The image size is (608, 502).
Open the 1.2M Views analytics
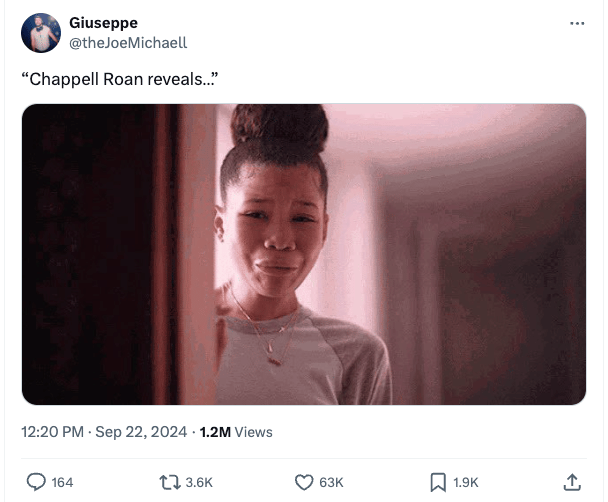[x=236, y=432]
